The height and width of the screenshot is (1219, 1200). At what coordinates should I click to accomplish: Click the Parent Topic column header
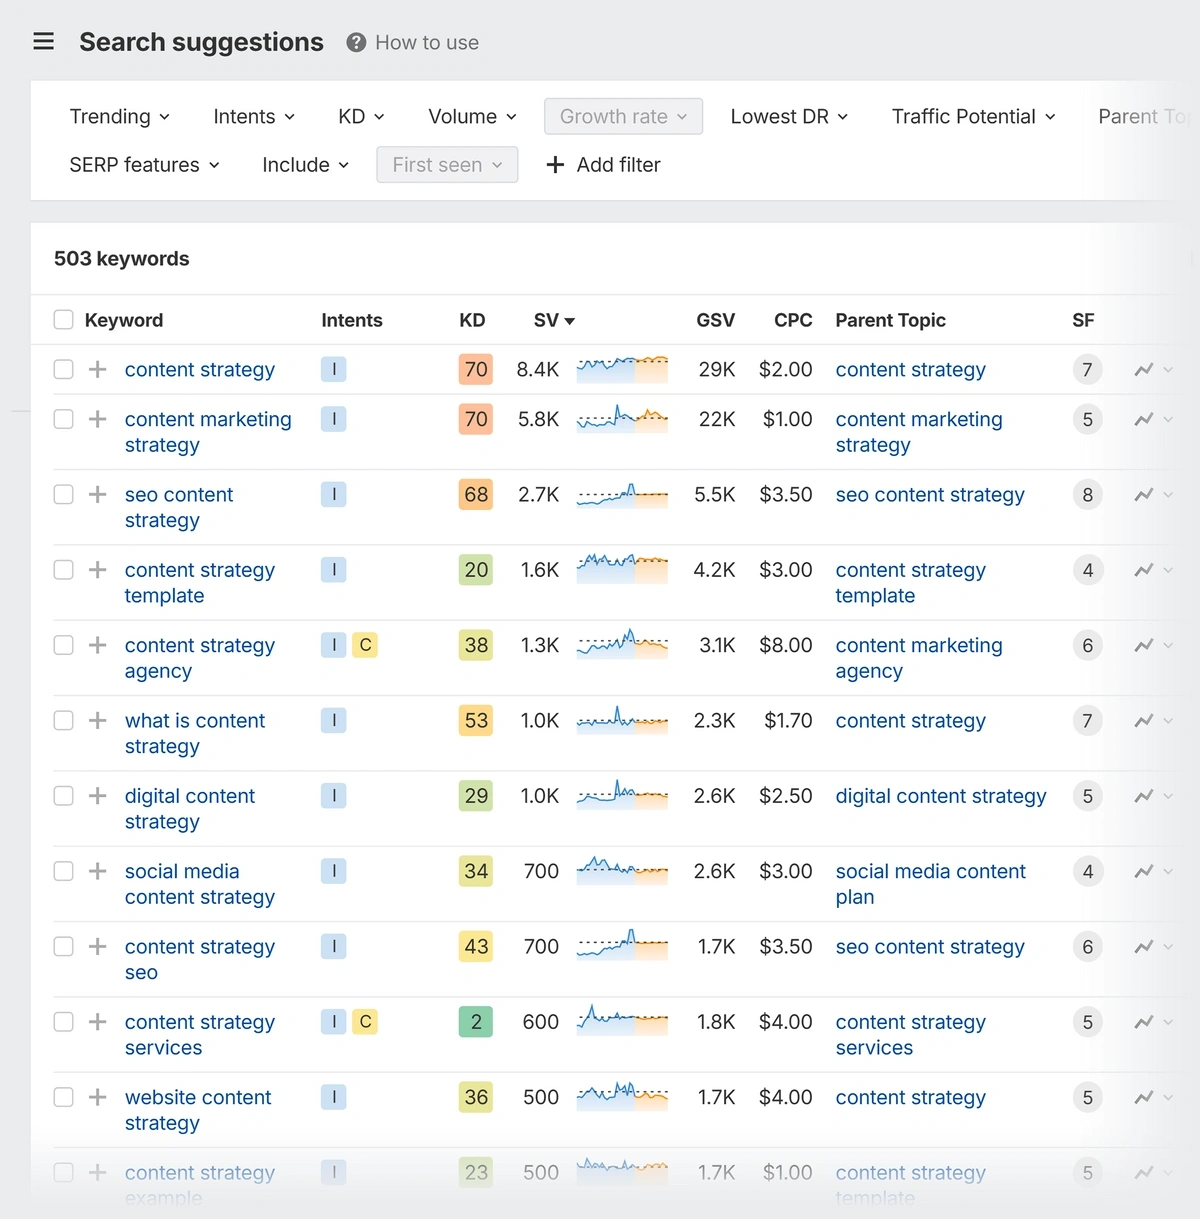(890, 320)
